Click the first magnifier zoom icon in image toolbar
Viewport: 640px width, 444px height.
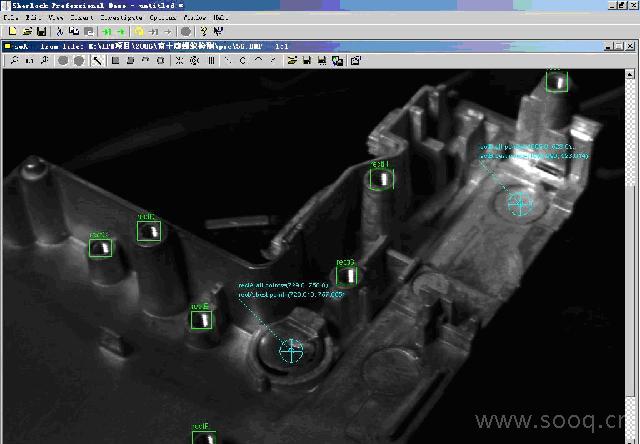(x=13, y=60)
